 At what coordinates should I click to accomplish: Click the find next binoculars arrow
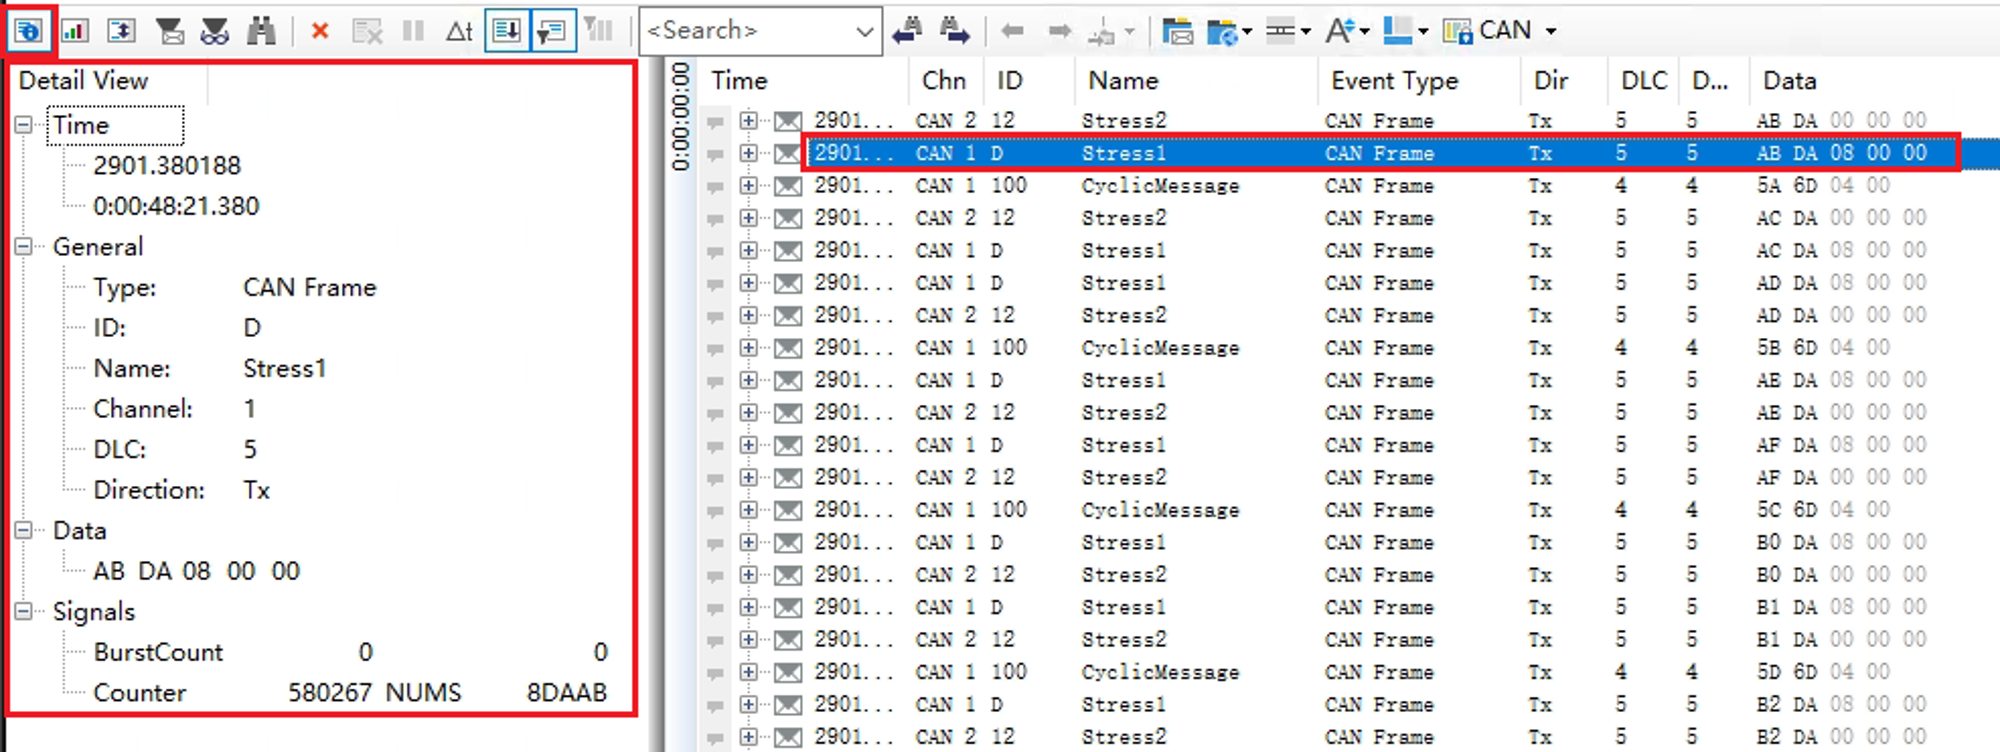[x=954, y=31]
